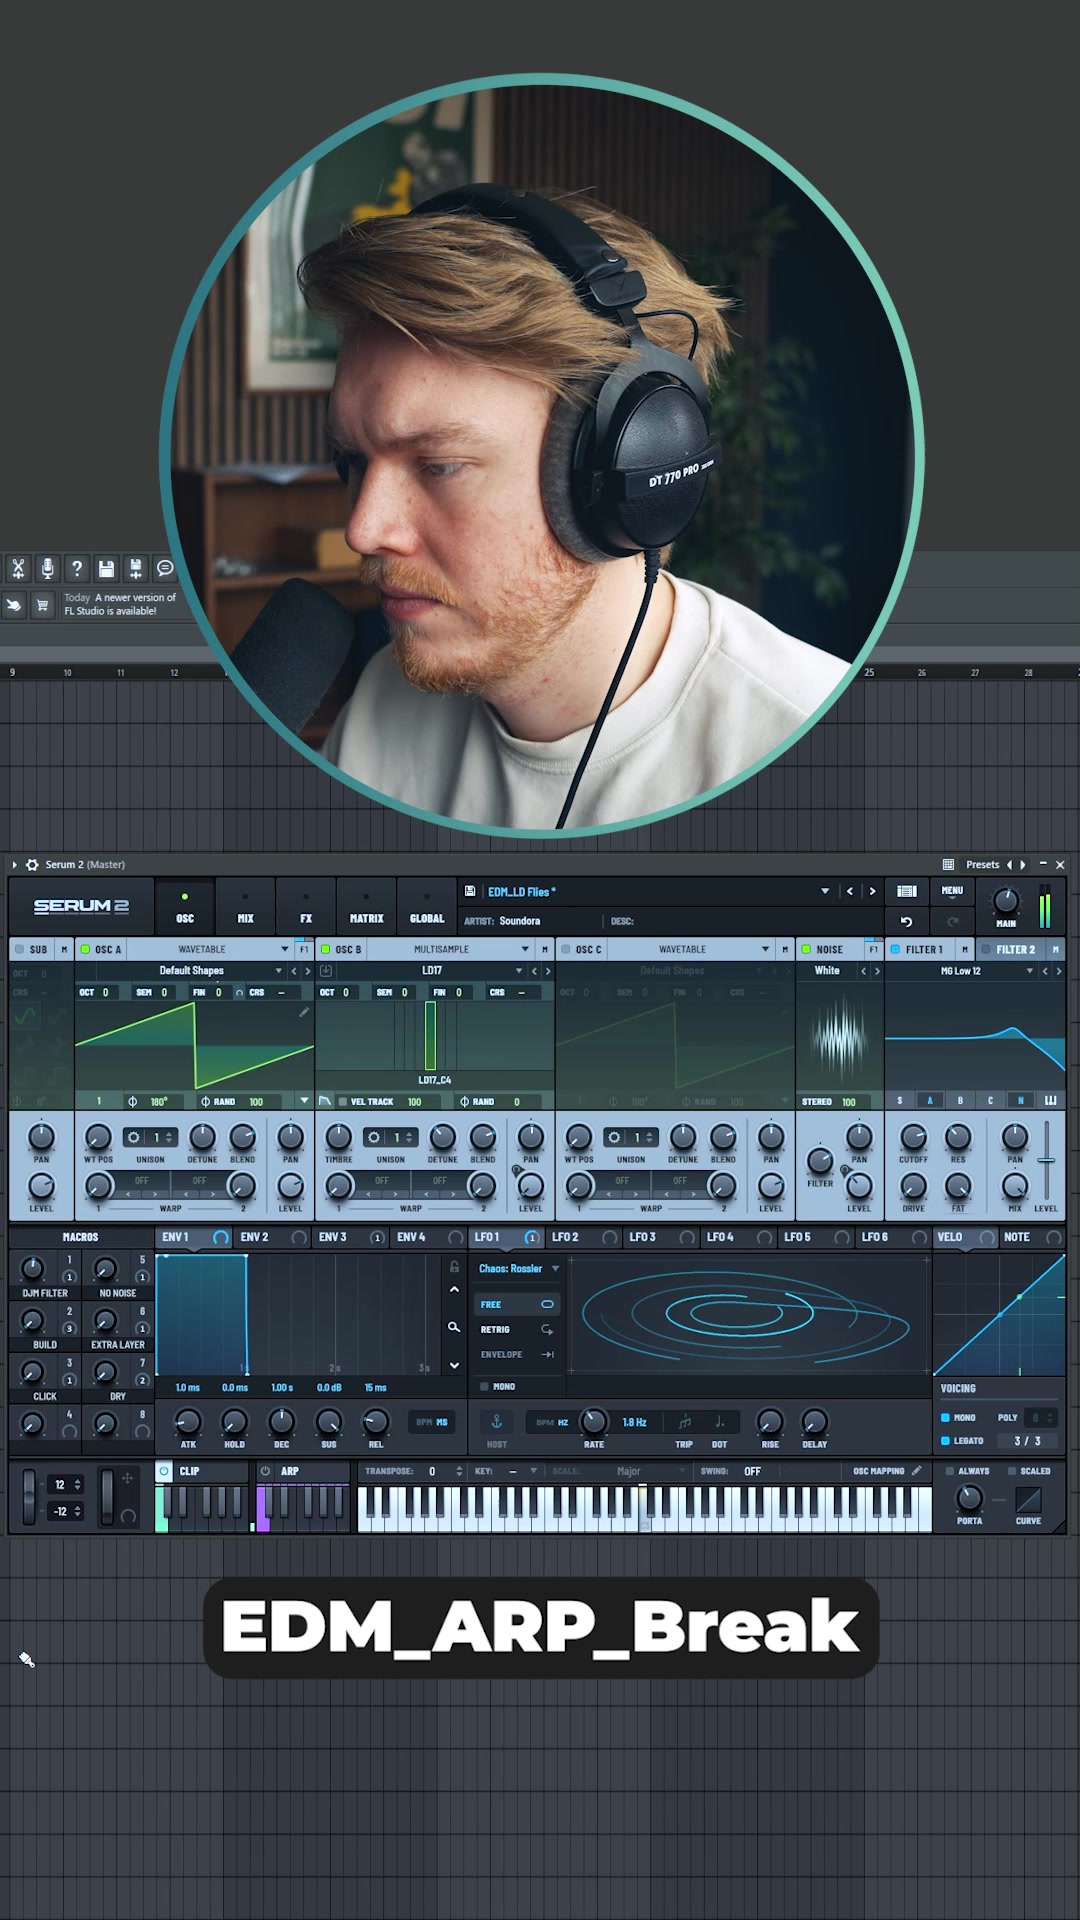The image size is (1080, 1920).
Task: Open the OSC A WAVETABLE type dropdown
Action: [x=209, y=949]
